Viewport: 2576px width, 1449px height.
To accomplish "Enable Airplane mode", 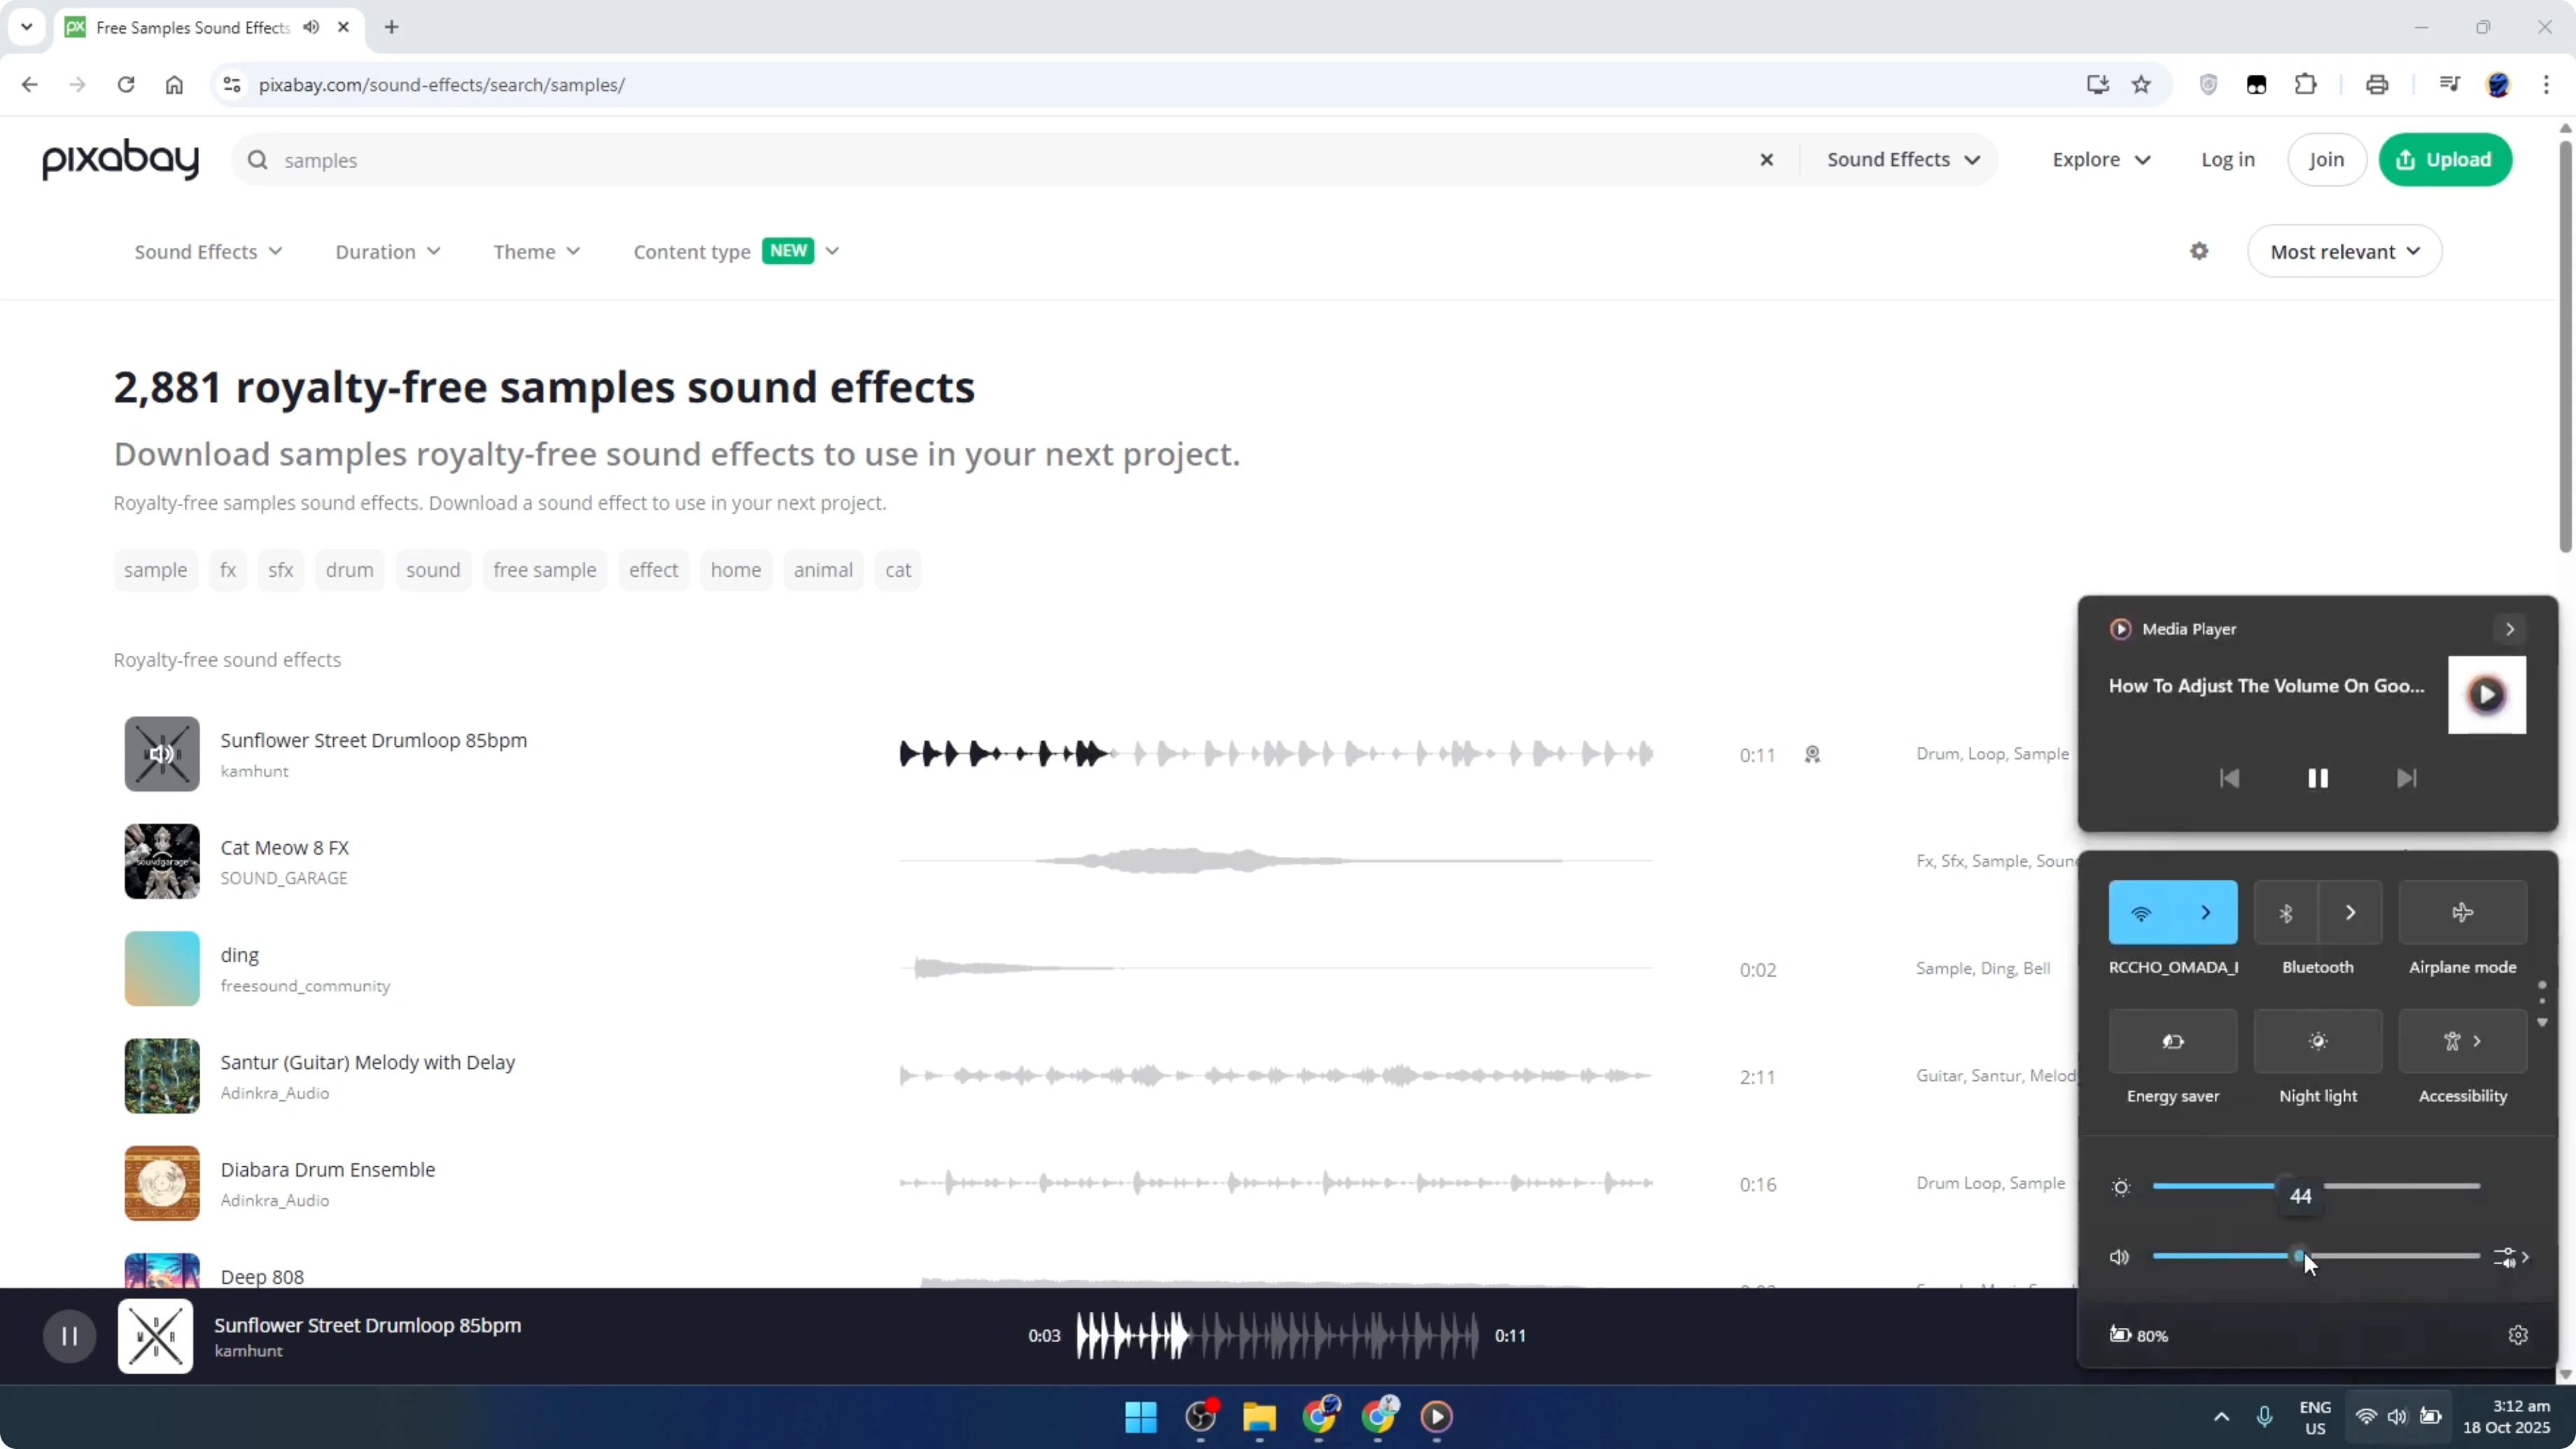I will pyautogui.click(x=2462, y=912).
